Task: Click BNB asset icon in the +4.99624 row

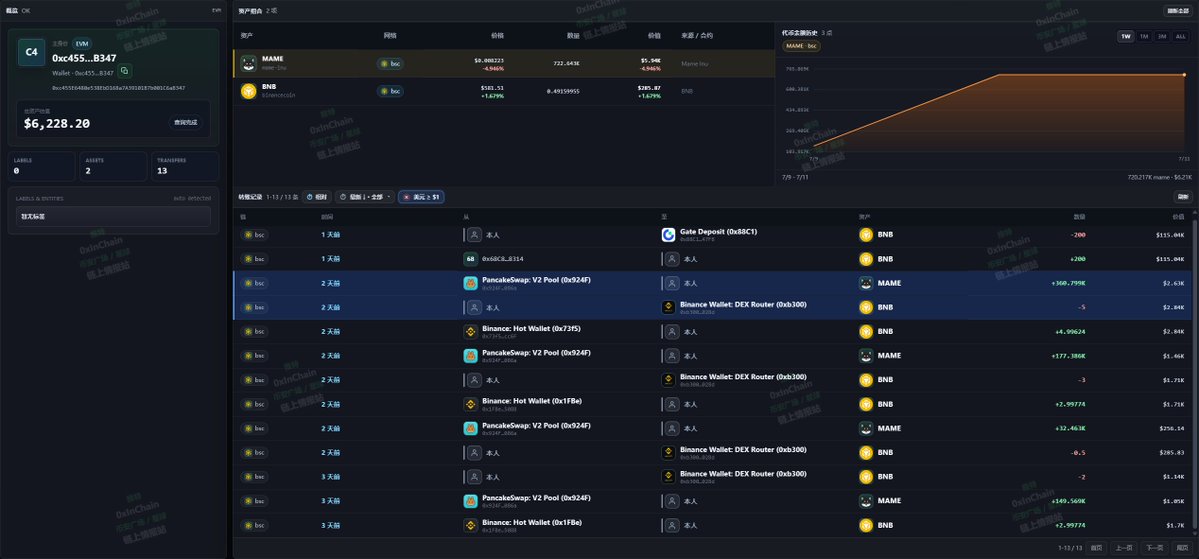Action: 866,332
